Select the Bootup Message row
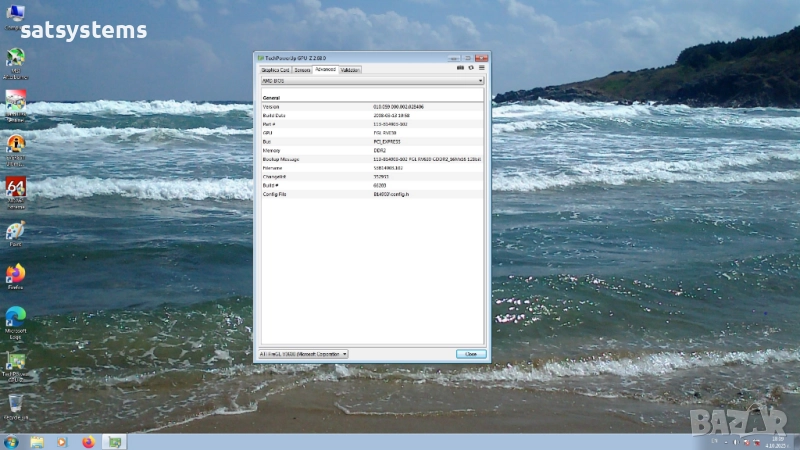The image size is (800, 450). pos(371,159)
